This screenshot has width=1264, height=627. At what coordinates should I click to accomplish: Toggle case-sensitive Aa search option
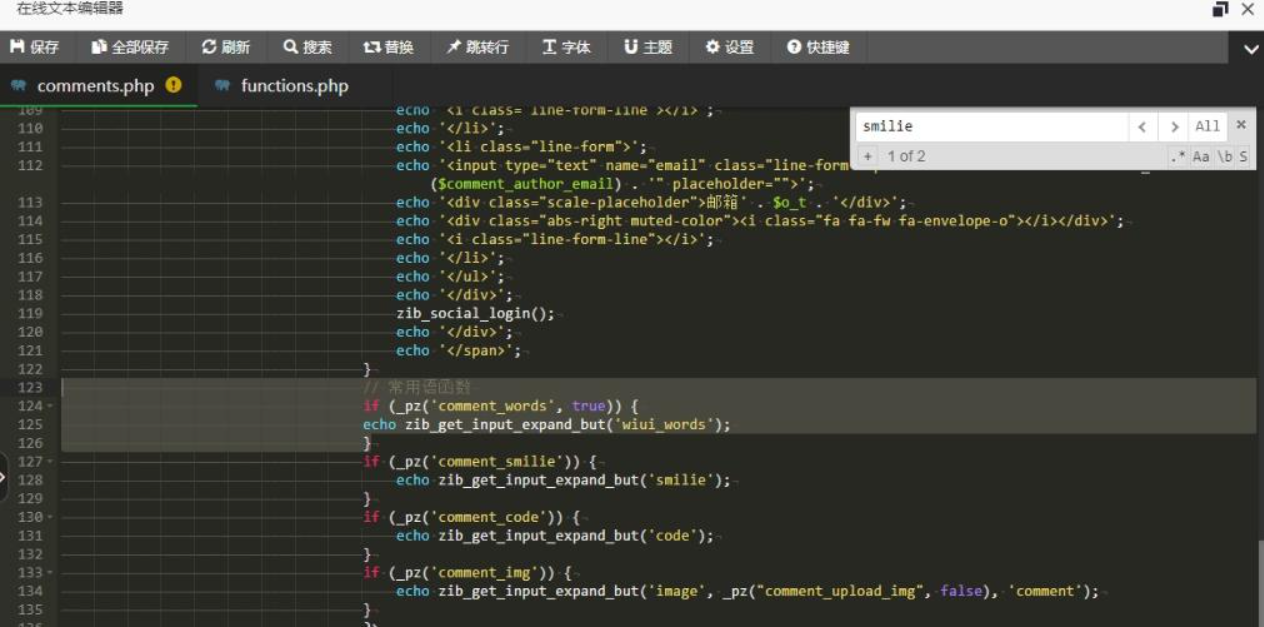tap(1201, 156)
